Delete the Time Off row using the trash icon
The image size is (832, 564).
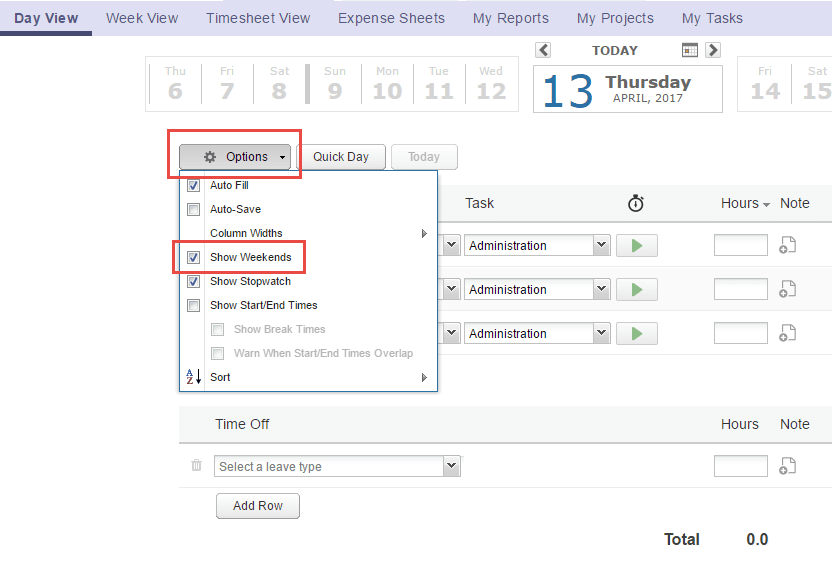196,466
